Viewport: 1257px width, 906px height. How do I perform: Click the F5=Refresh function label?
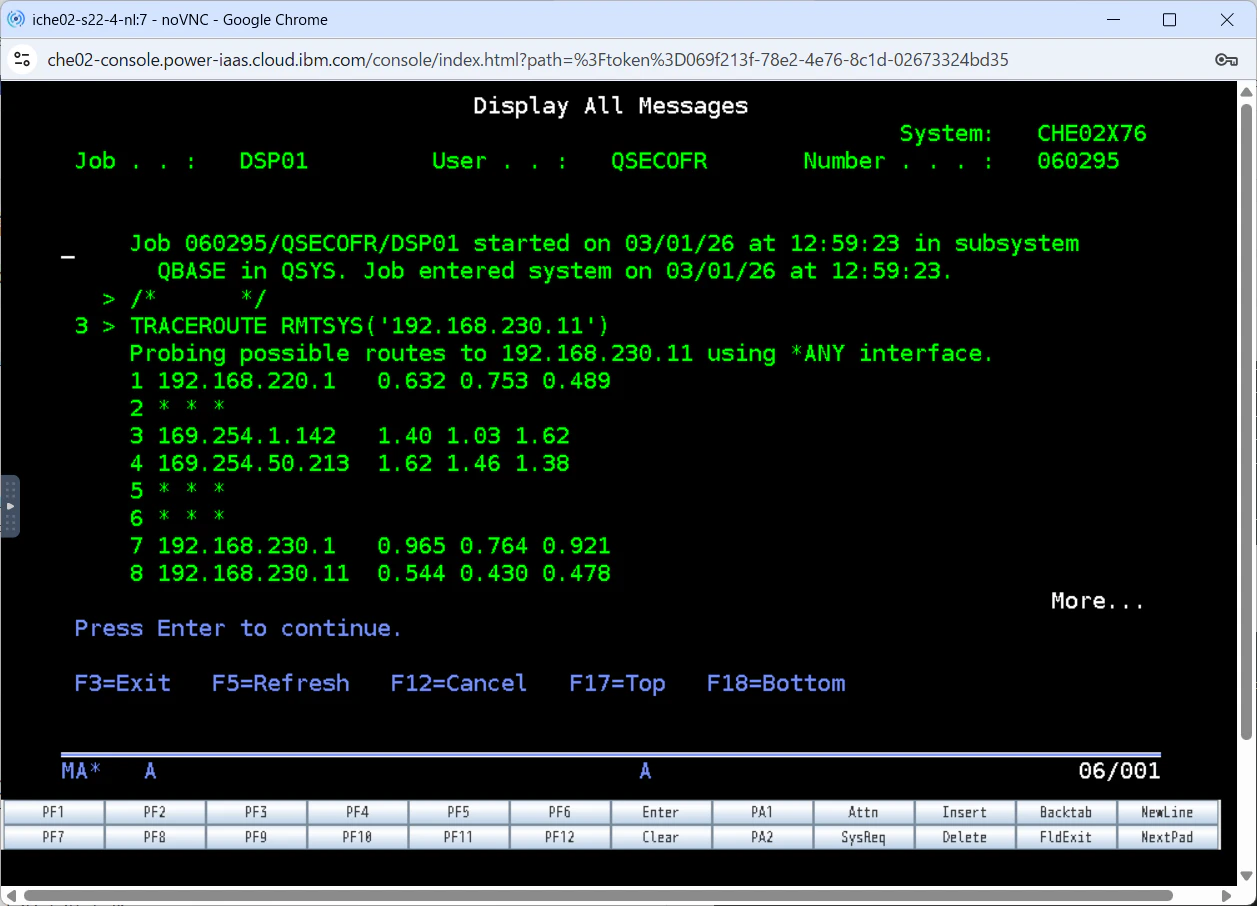pos(281,683)
